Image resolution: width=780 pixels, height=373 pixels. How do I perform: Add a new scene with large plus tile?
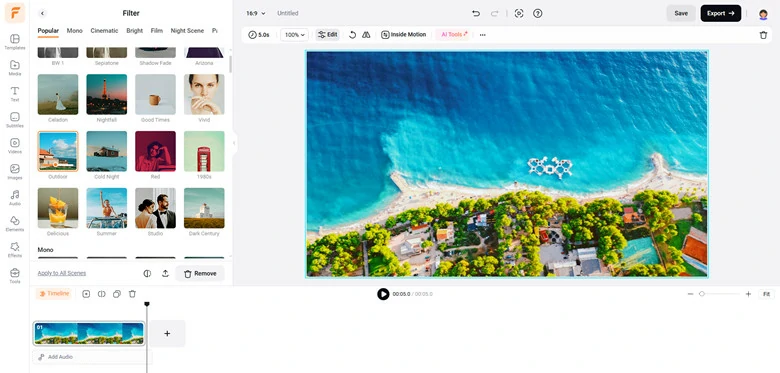167,334
